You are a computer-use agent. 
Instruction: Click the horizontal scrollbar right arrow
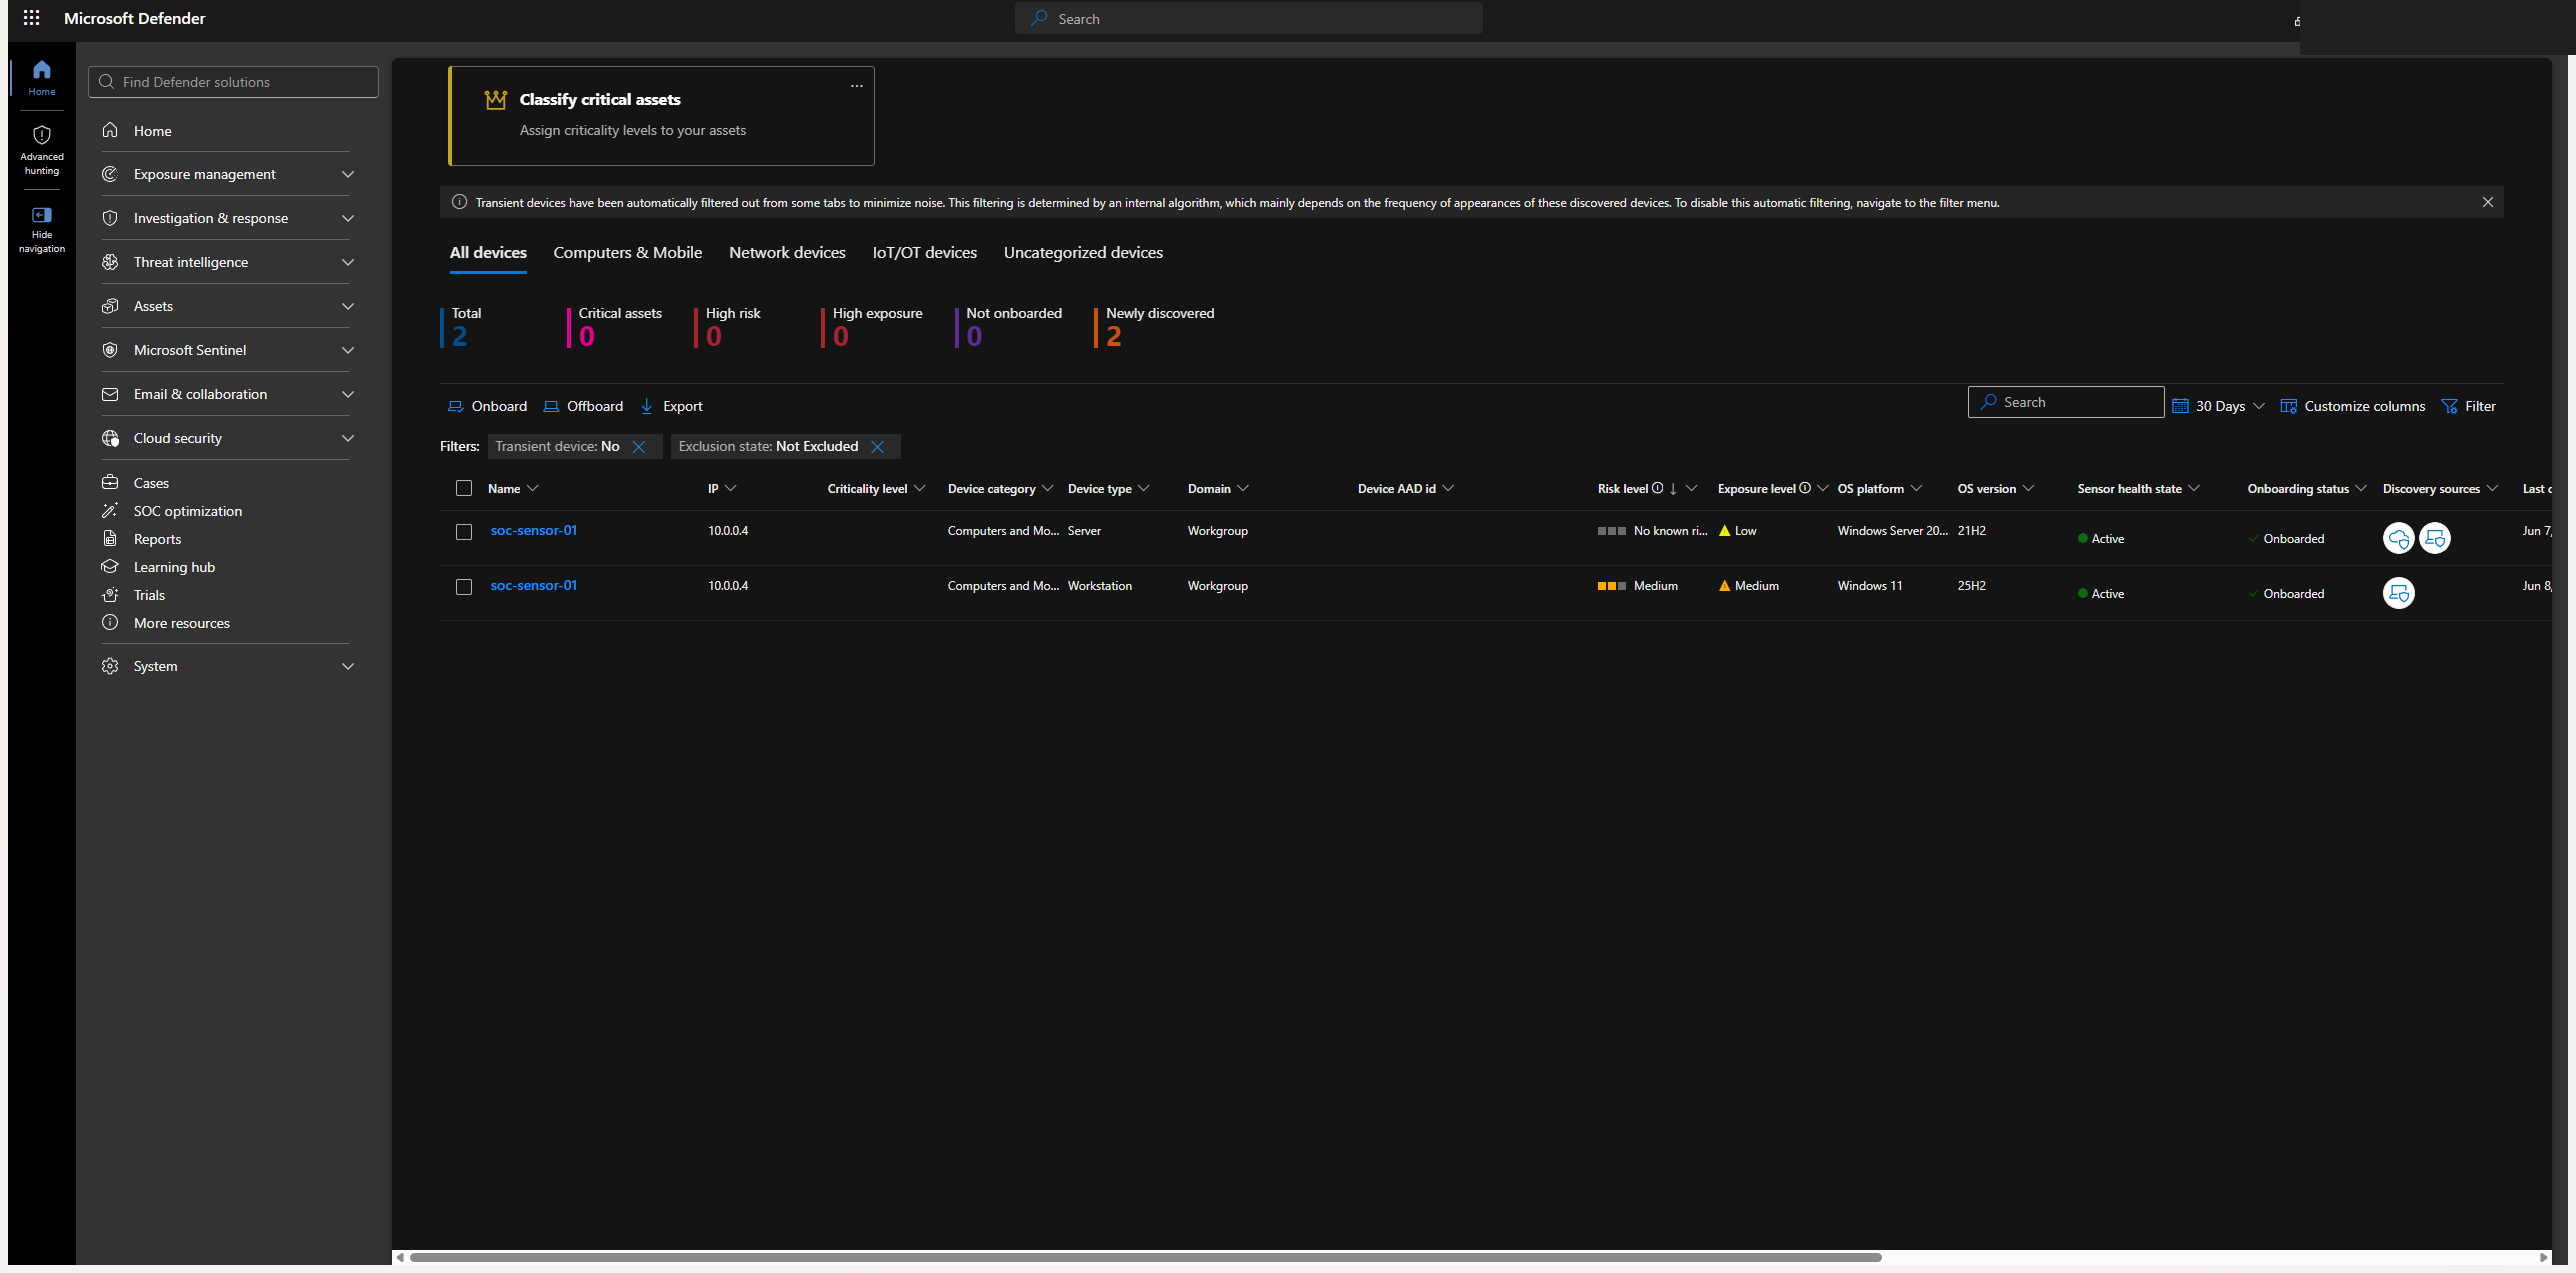click(2543, 1257)
